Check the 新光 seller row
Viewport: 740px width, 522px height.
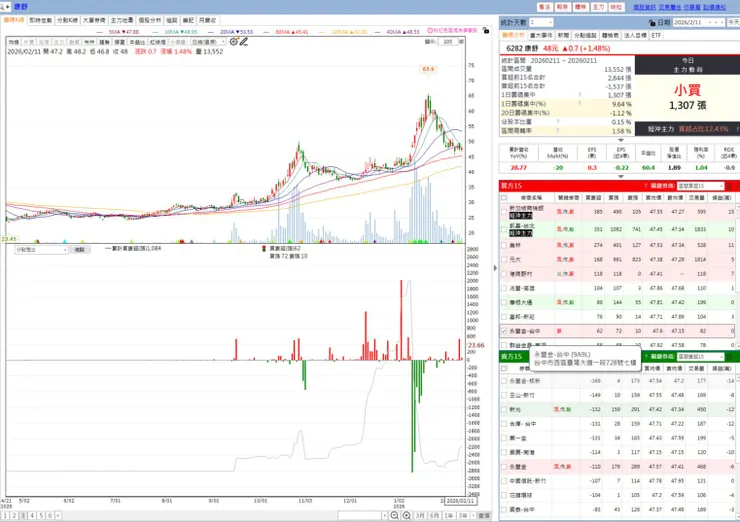tap(504, 410)
